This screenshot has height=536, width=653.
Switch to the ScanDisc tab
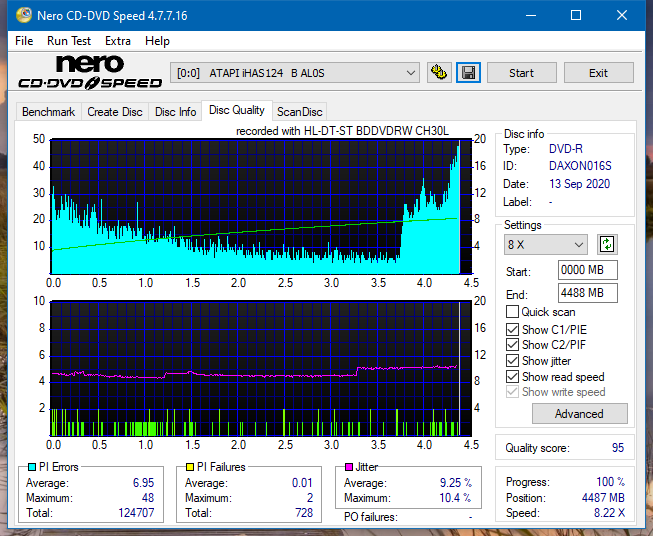pos(300,112)
